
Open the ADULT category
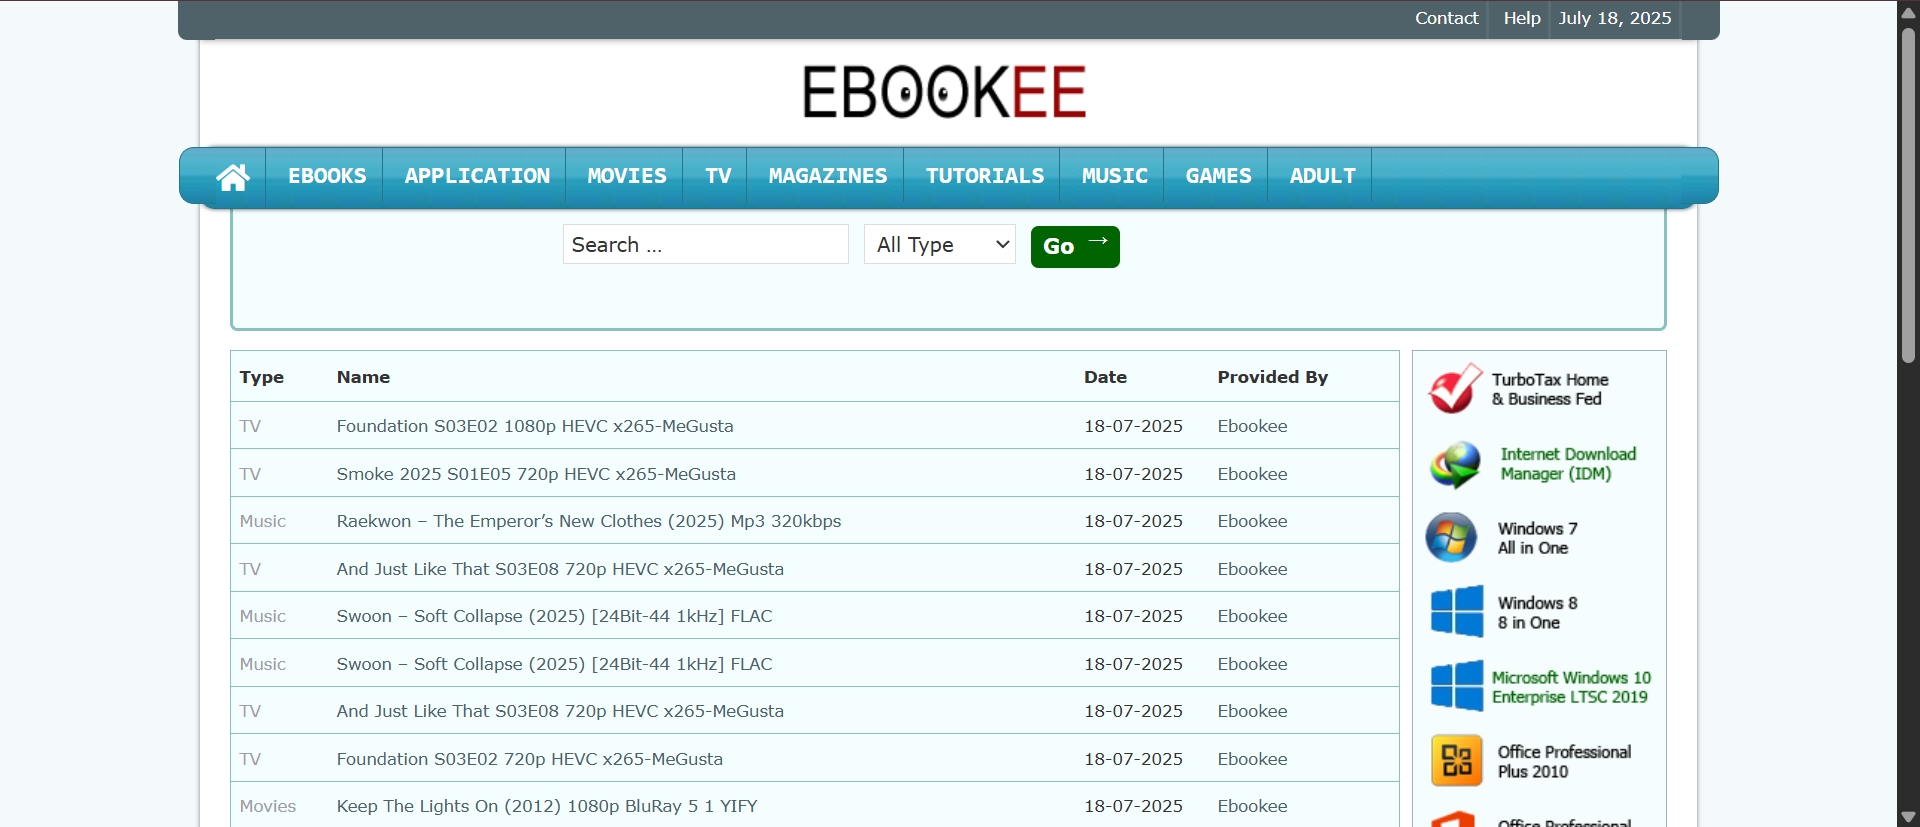tap(1323, 176)
